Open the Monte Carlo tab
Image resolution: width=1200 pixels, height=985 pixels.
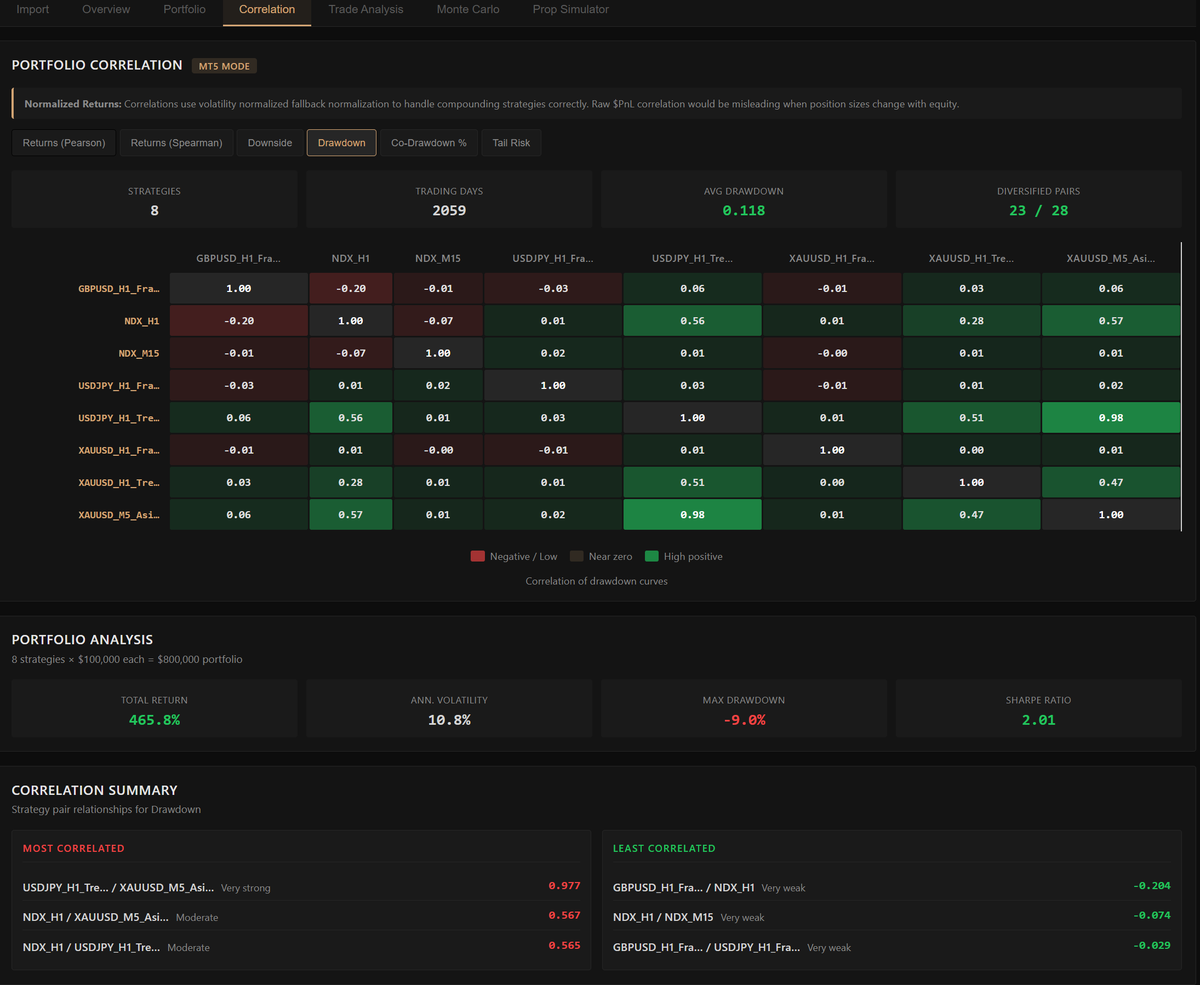pyautogui.click(x=467, y=9)
